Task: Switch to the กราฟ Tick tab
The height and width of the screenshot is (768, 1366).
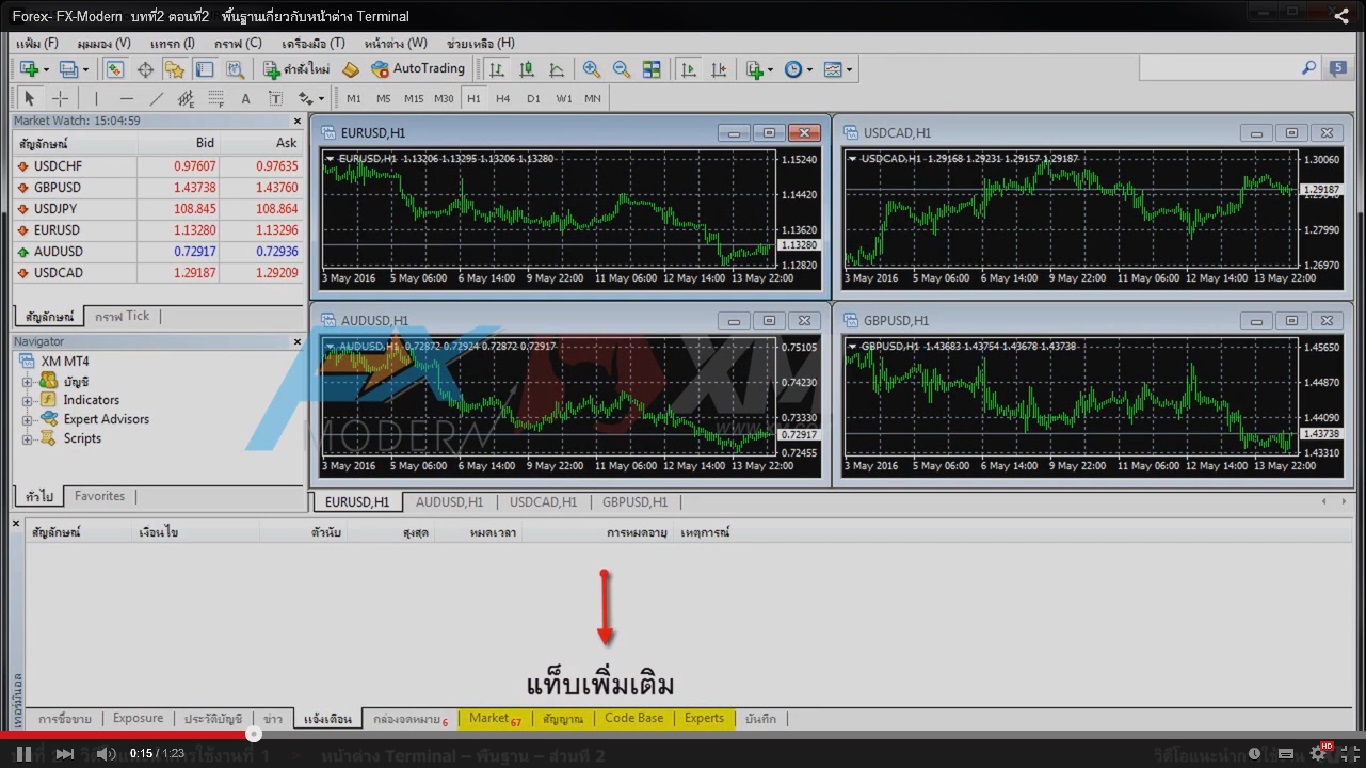Action: click(122, 316)
